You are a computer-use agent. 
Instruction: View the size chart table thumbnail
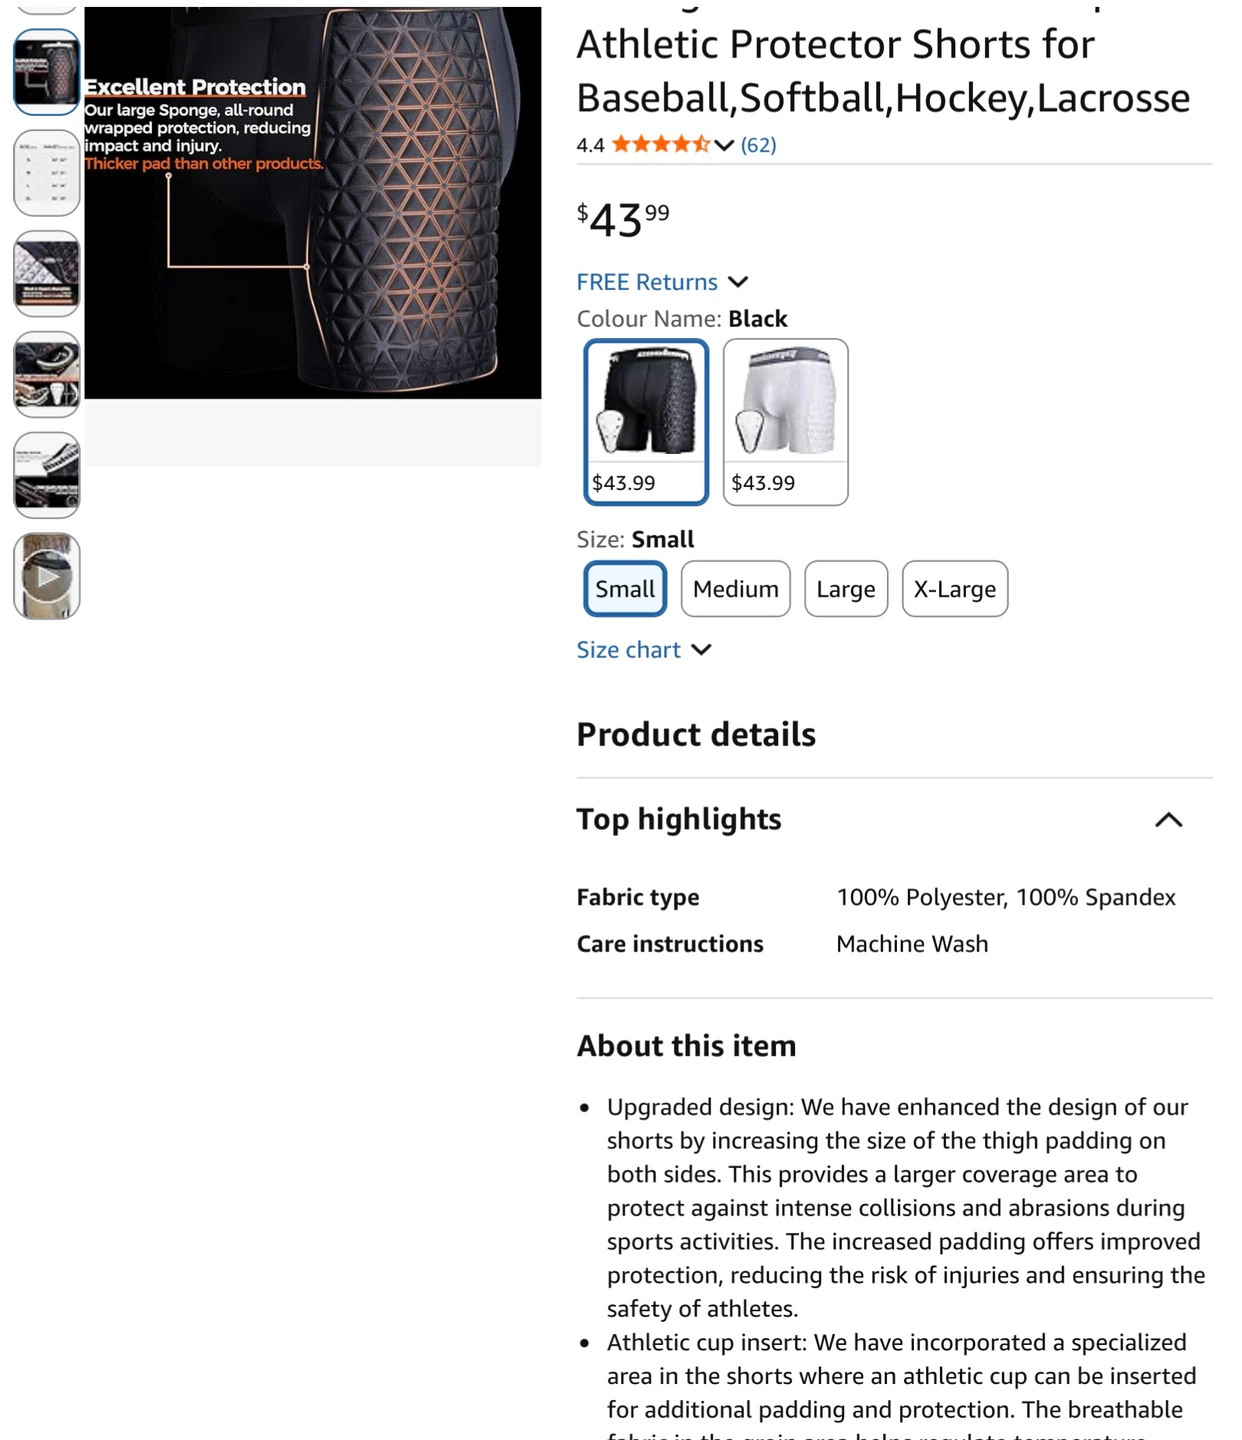click(47, 173)
